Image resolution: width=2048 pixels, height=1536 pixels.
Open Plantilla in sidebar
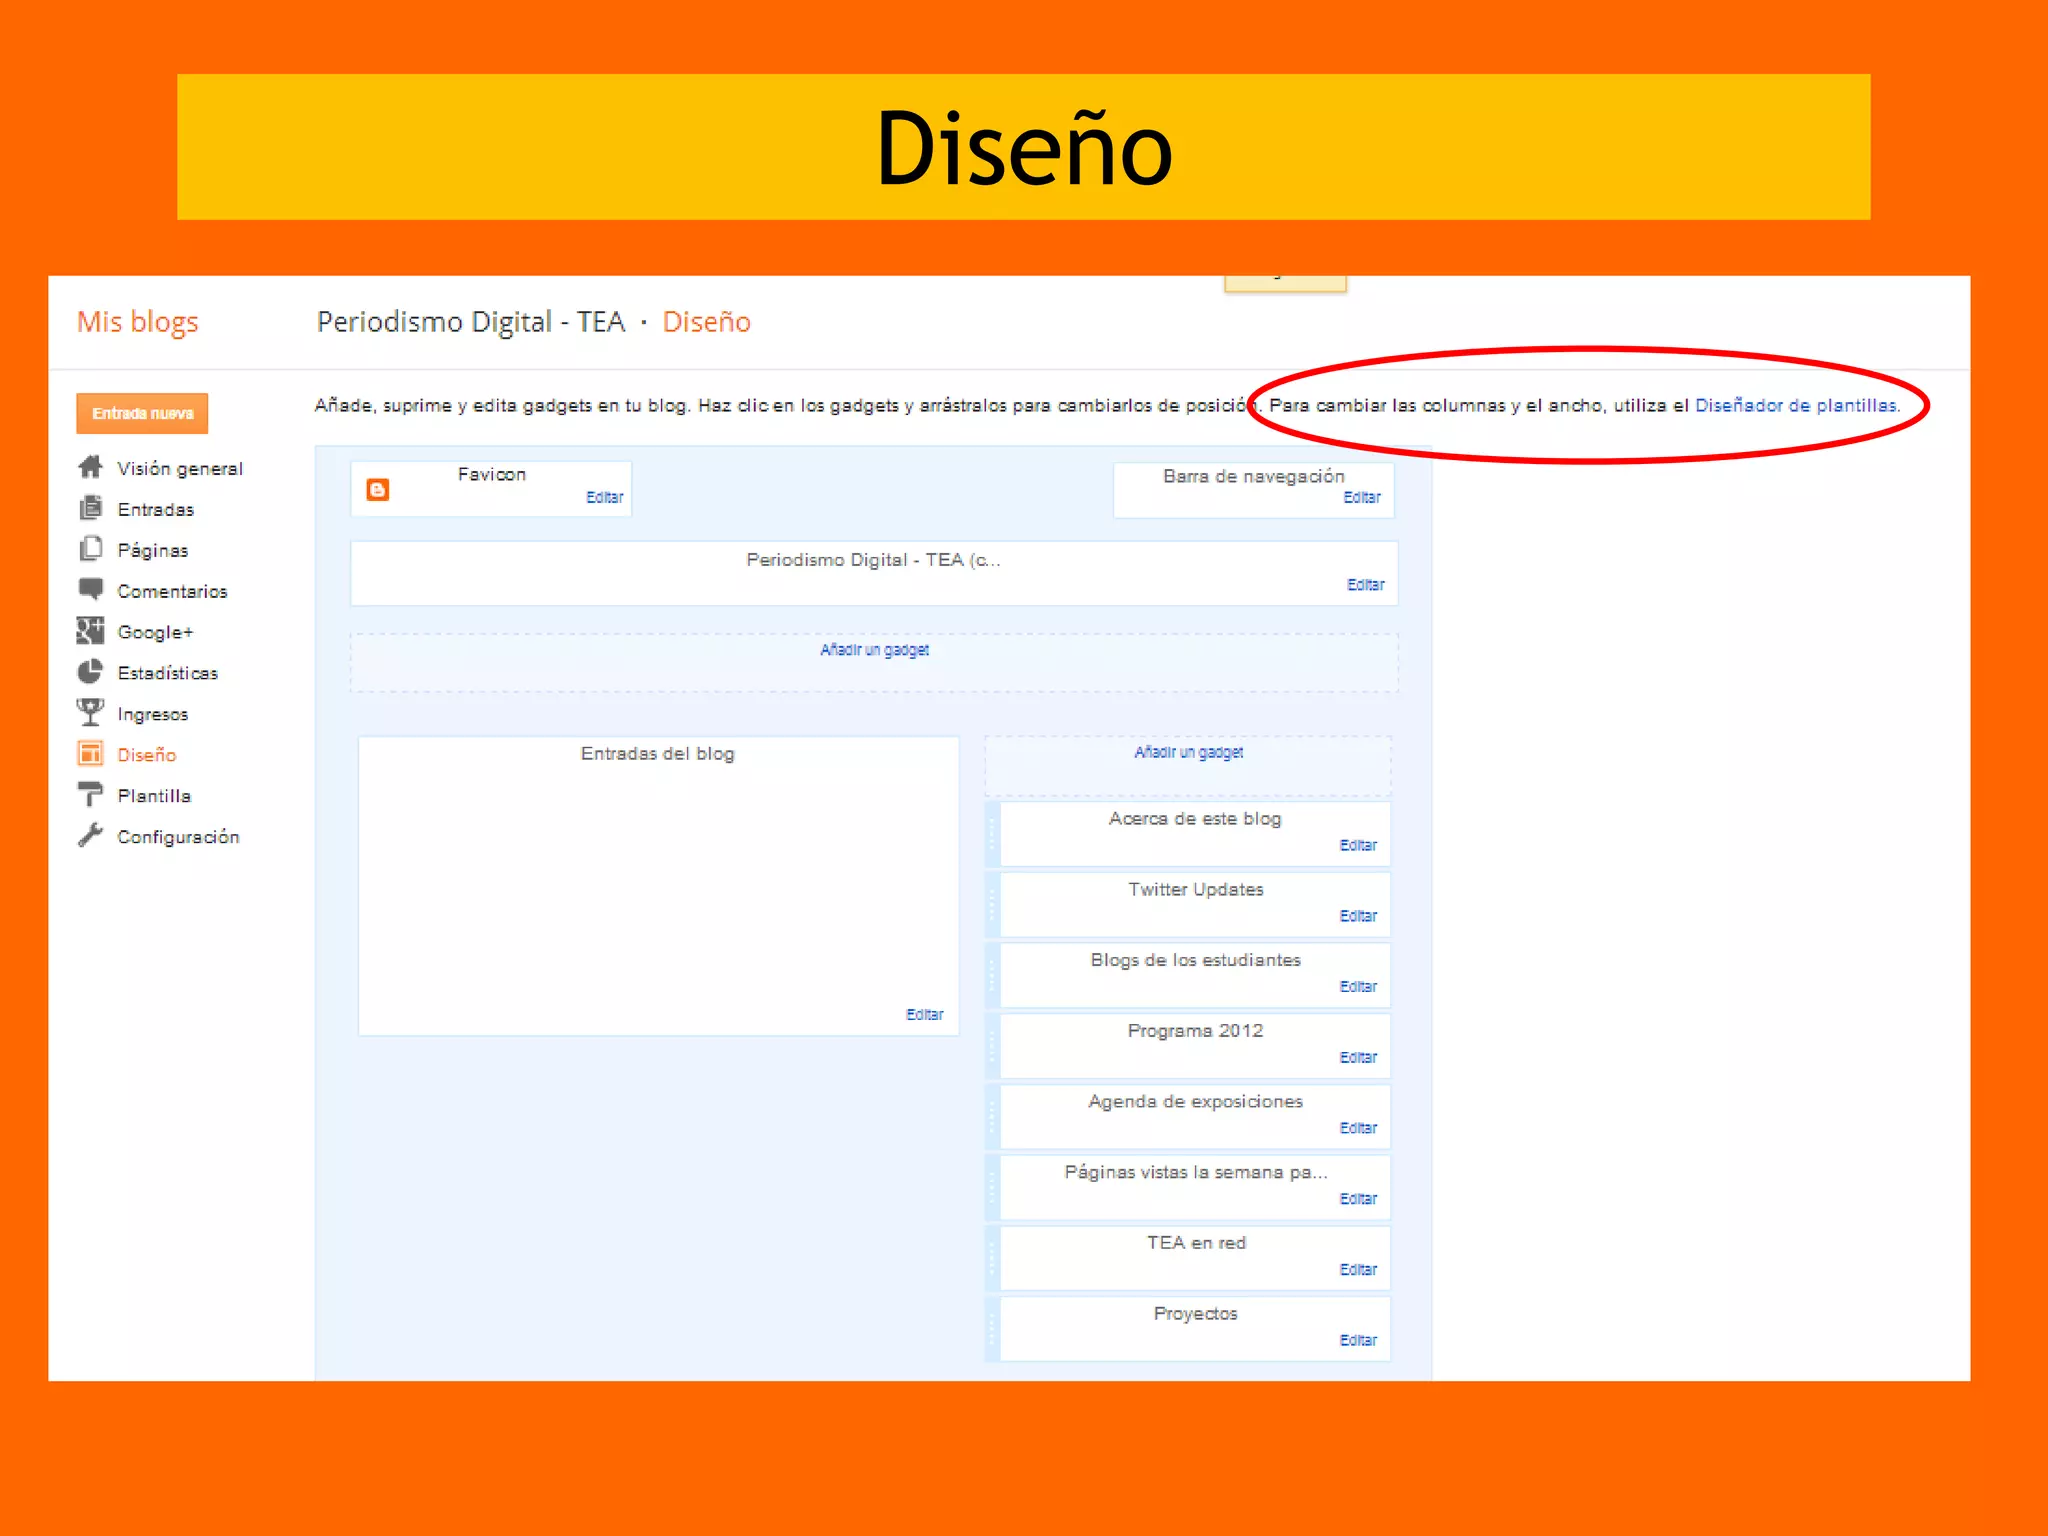[x=154, y=797]
